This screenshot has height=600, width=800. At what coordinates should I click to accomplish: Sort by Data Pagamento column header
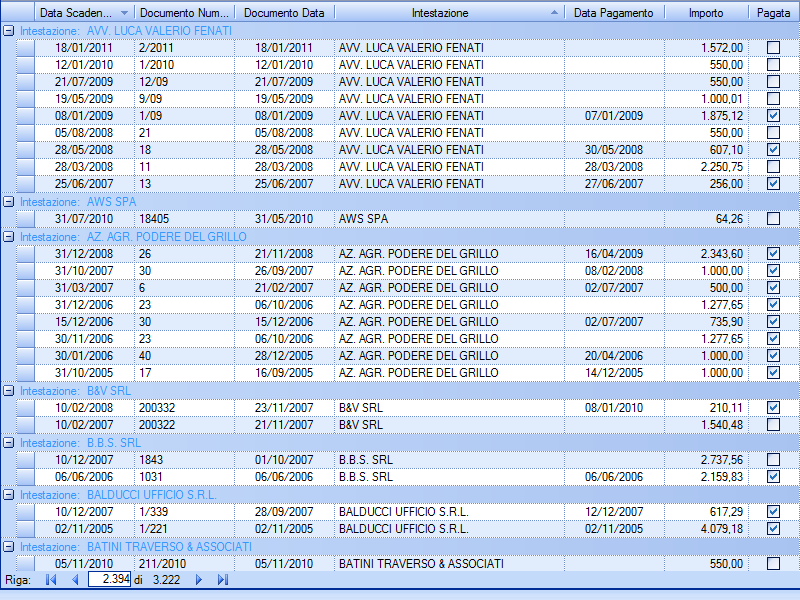click(614, 13)
